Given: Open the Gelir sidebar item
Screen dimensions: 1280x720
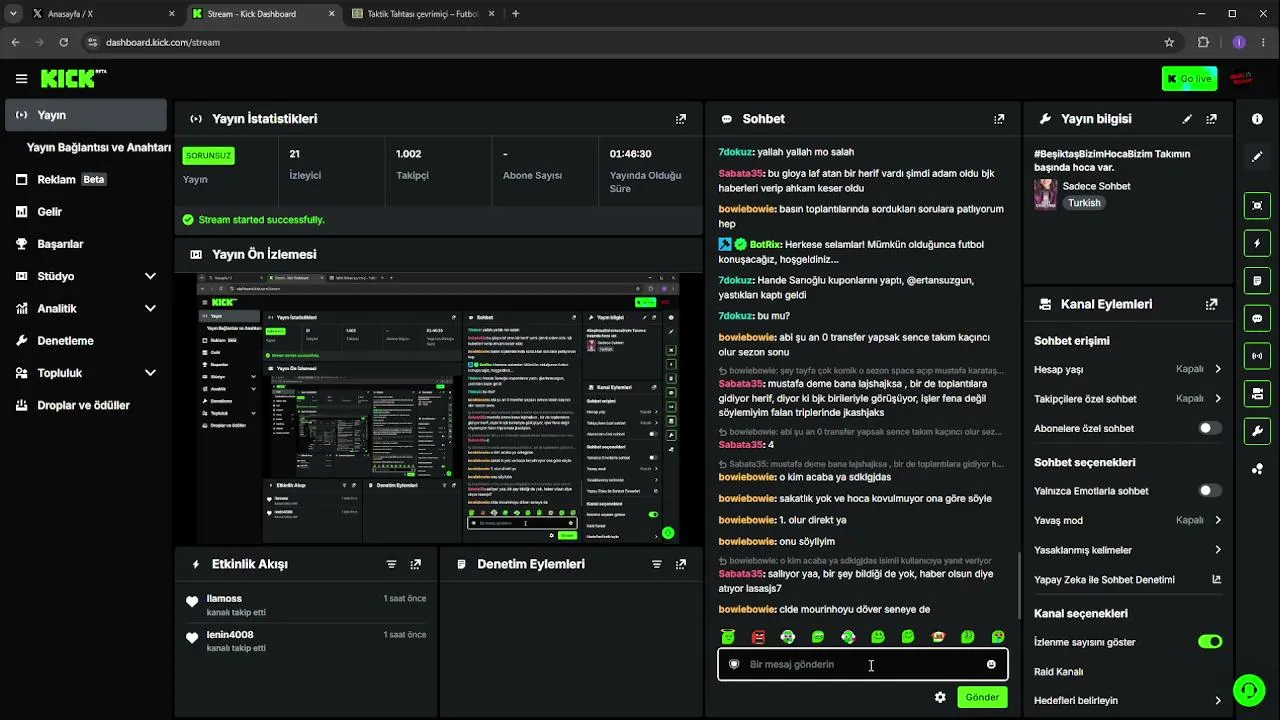Looking at the screenshot, I should [x=86, y=212].
